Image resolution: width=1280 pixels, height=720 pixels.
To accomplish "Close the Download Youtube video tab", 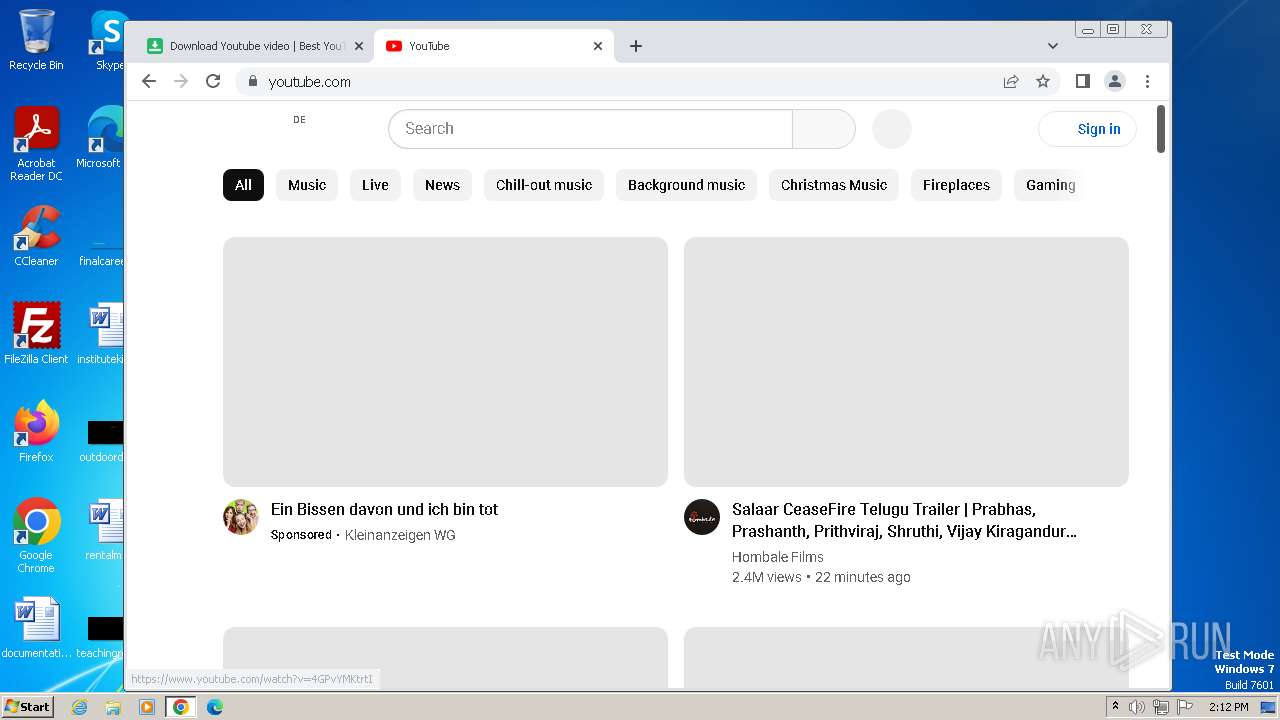I will [359, 46].
